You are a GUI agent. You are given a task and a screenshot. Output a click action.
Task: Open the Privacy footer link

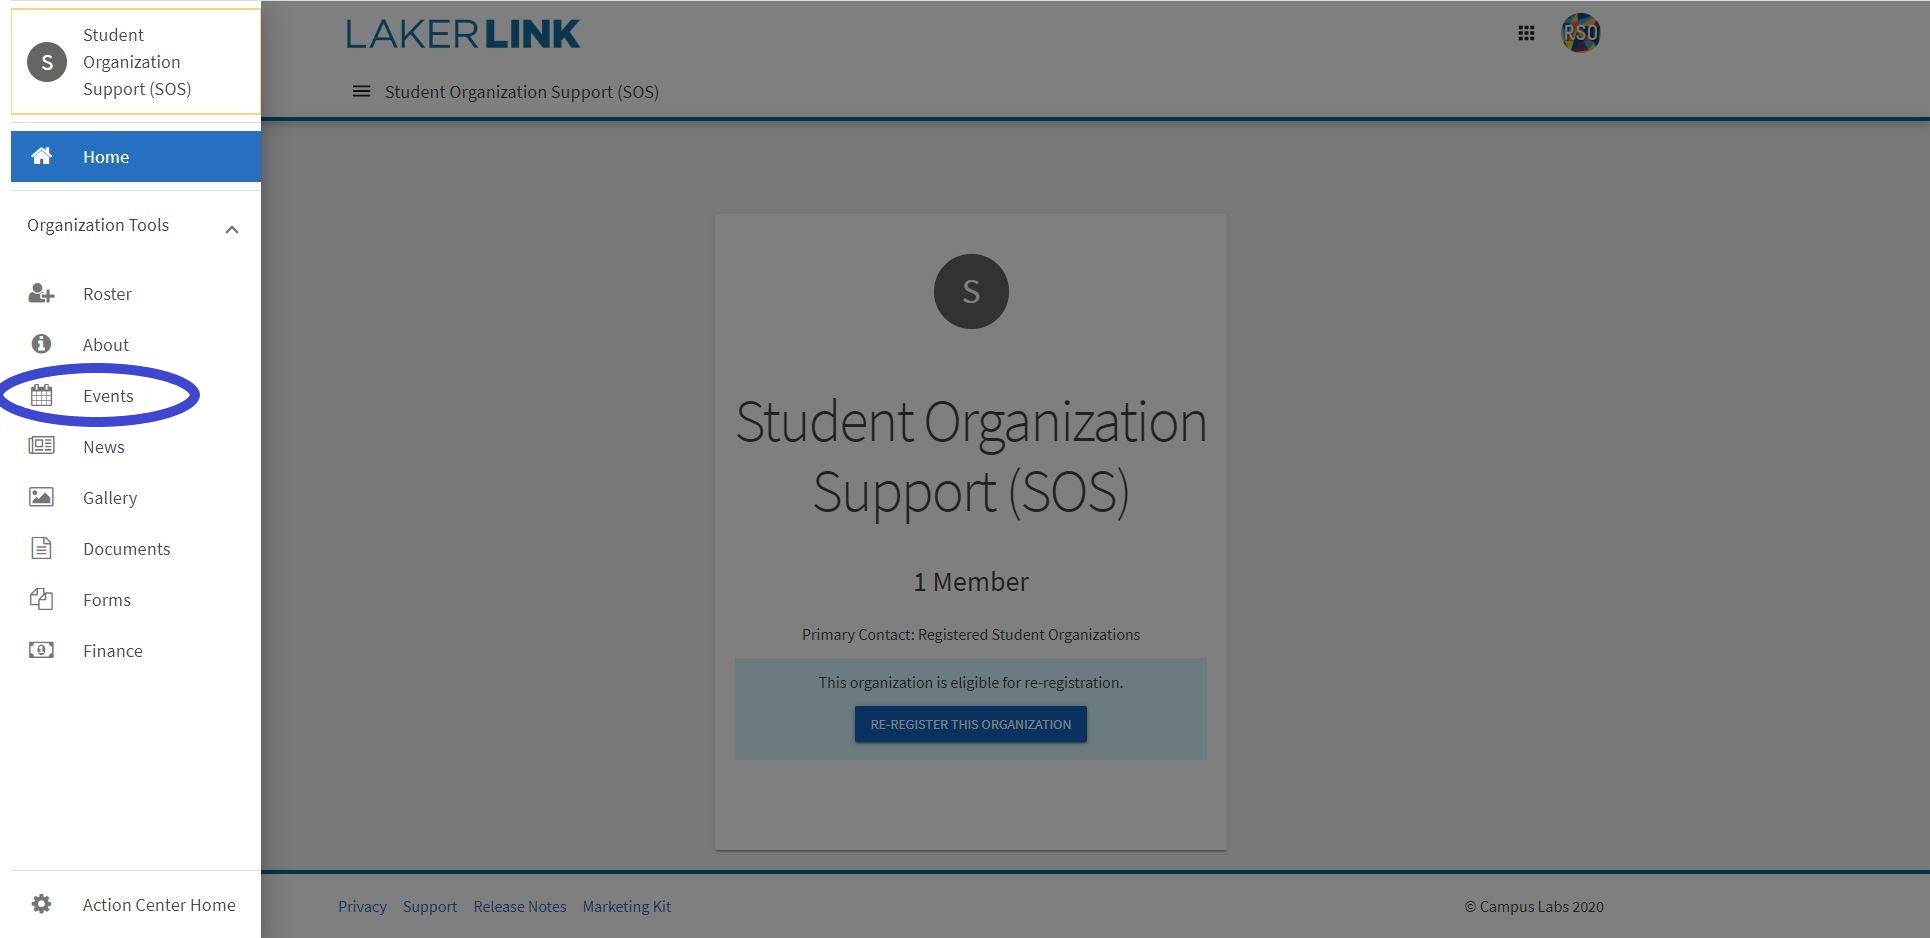click(x=362, y=906)
